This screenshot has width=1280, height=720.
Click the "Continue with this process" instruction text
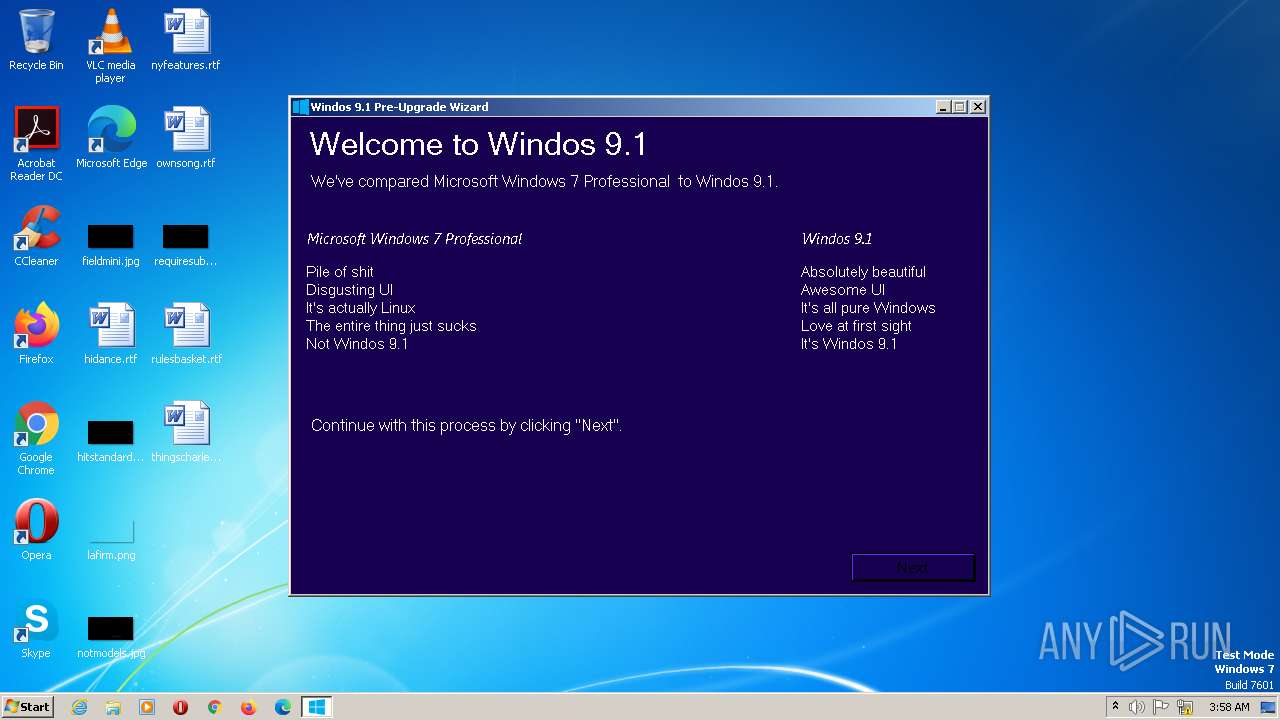point(466,426)
